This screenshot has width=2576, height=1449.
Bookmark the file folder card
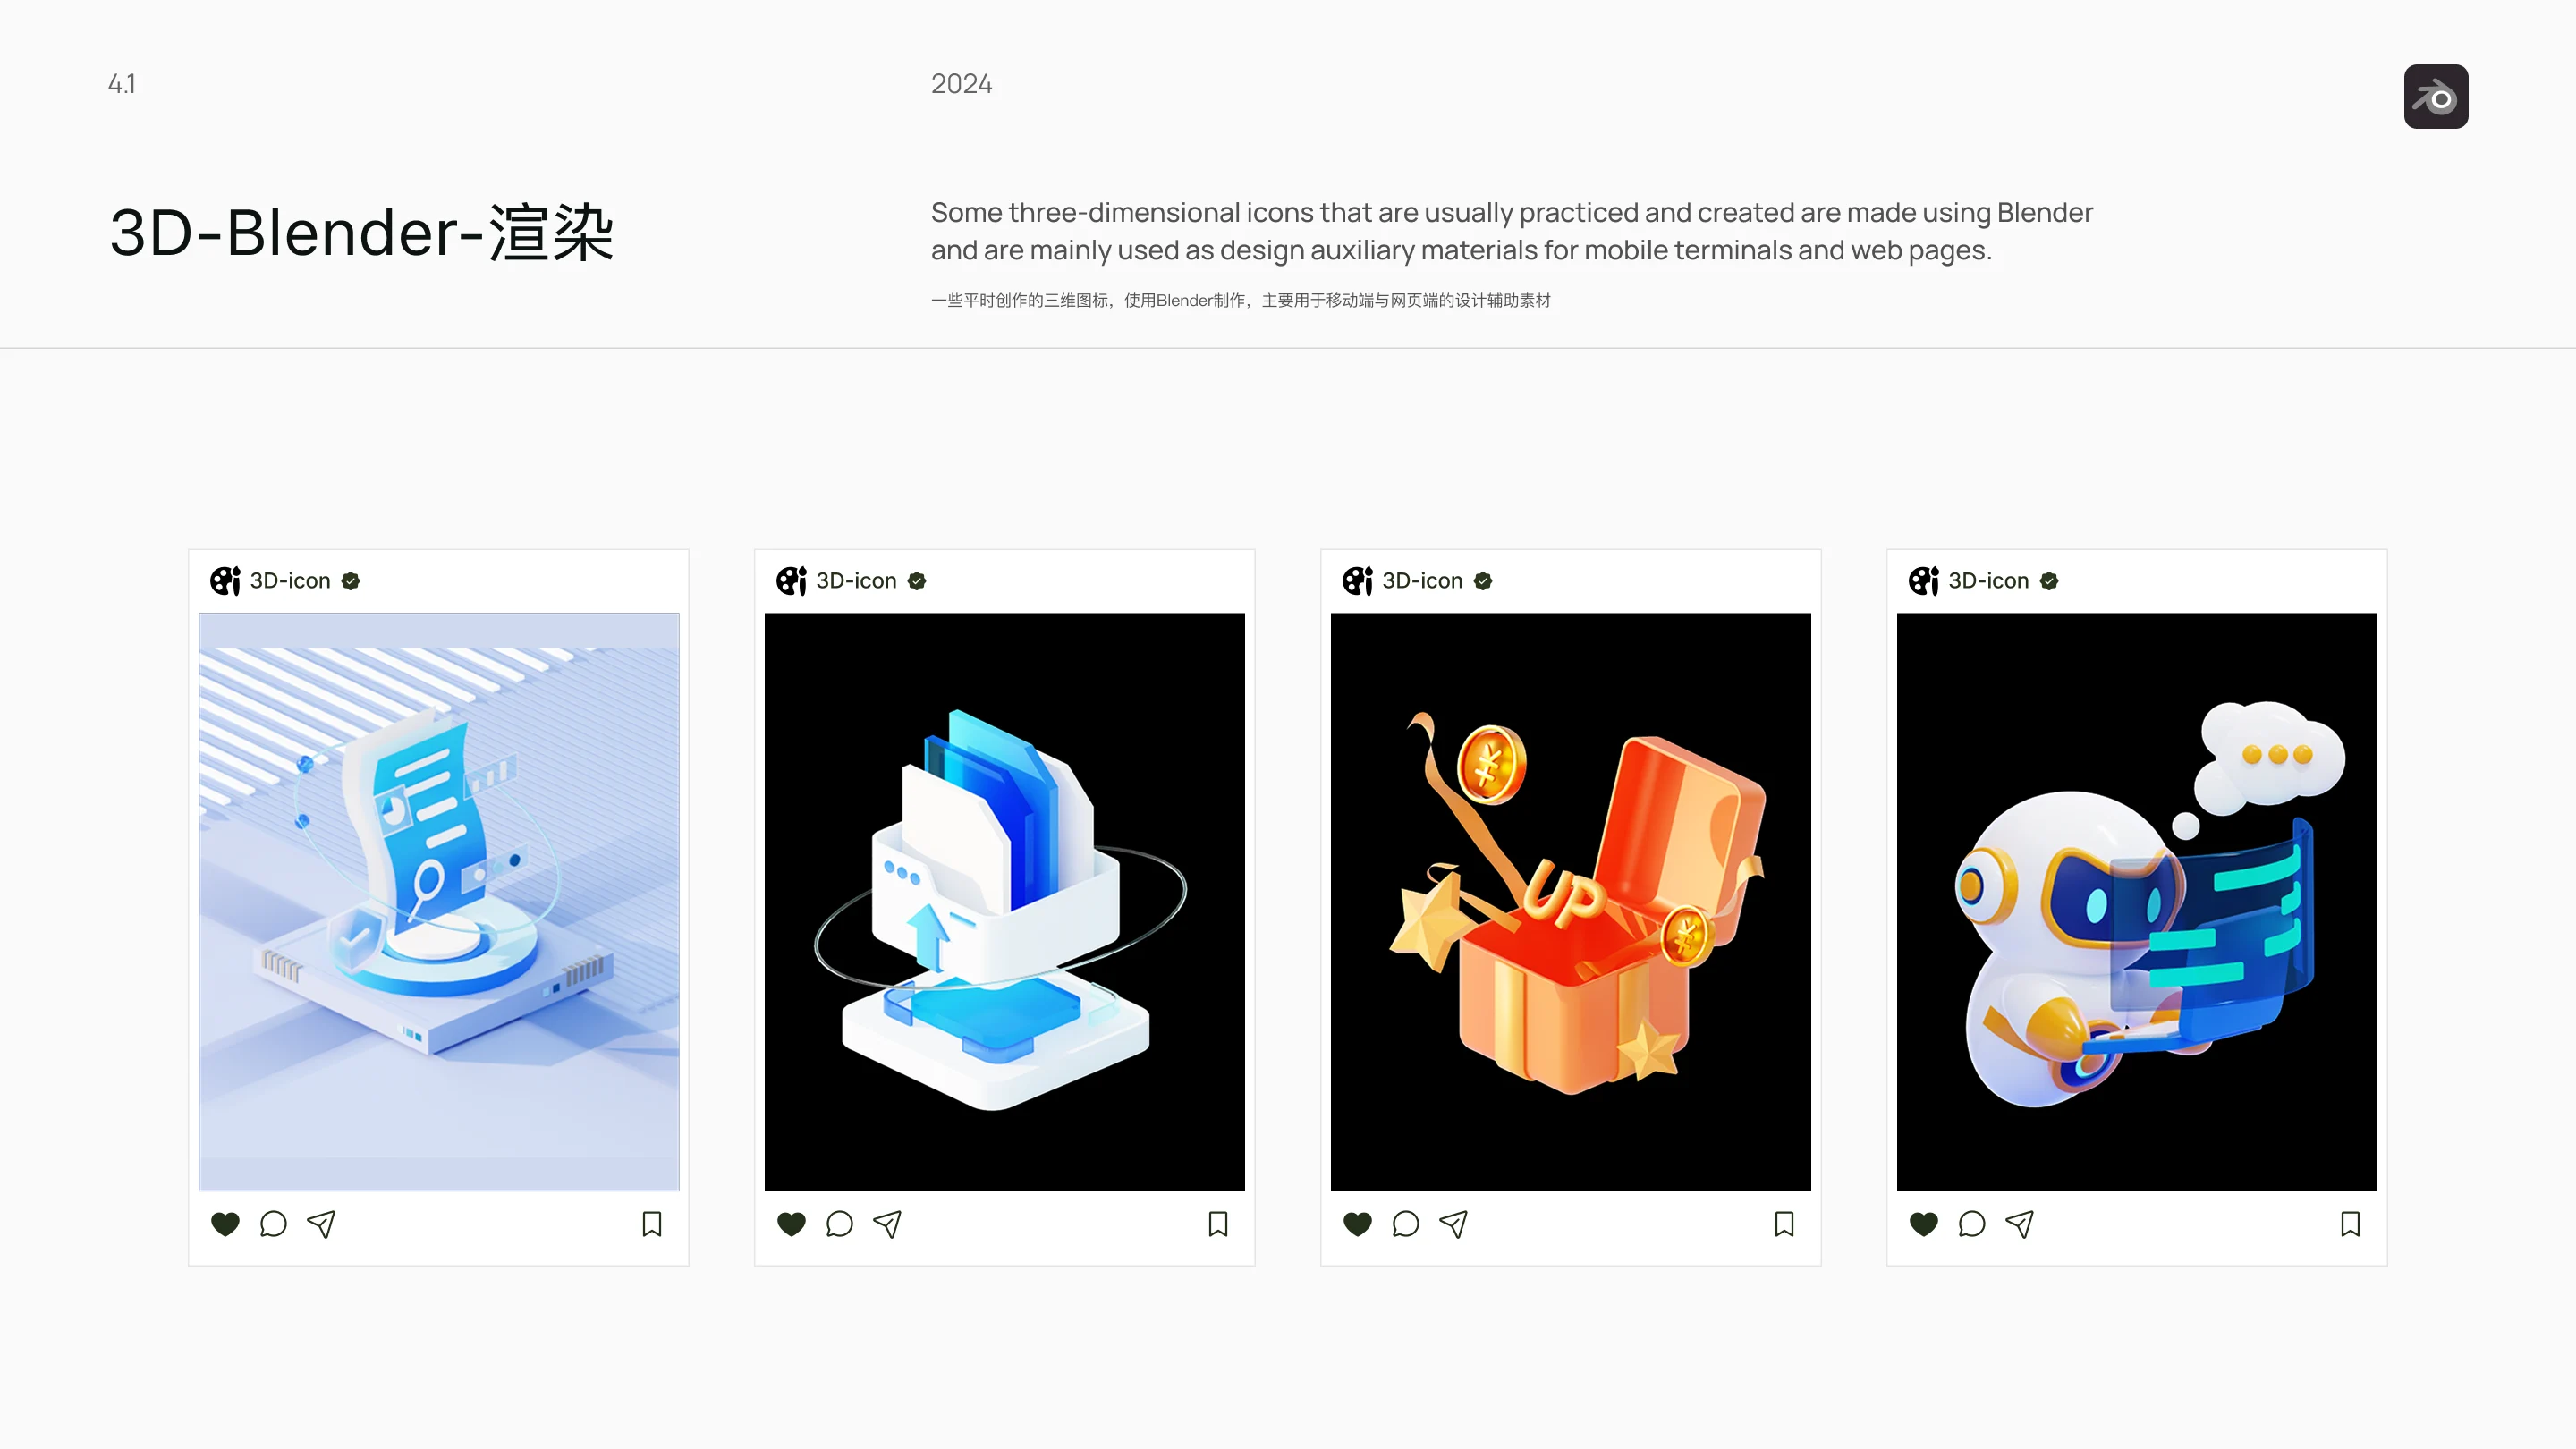[x=1218, y=1224]
